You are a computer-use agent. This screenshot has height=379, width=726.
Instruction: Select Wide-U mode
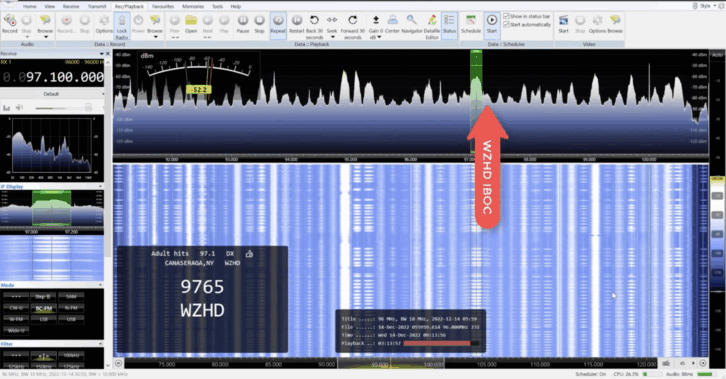tap(16, 330)
